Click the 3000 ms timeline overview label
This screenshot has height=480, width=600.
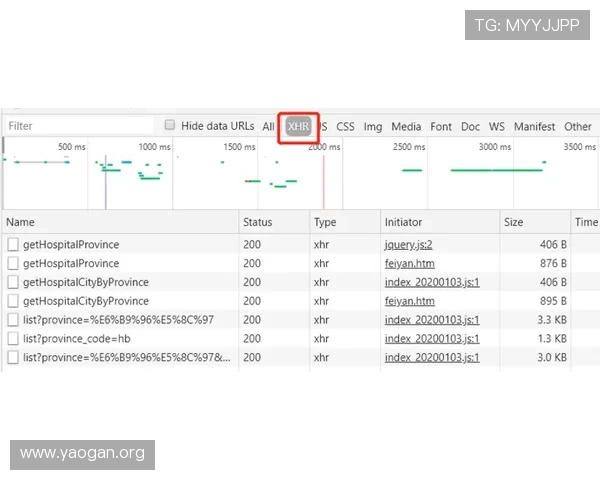(495, 147)
